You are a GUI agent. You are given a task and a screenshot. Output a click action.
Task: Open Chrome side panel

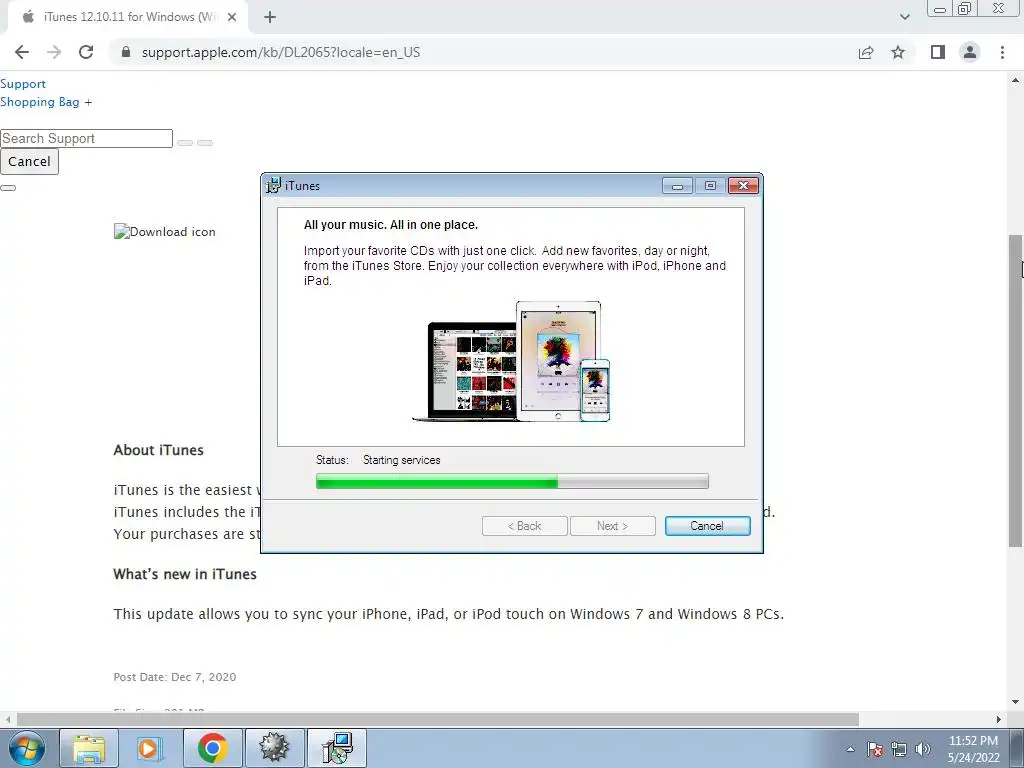click(938, 52)
